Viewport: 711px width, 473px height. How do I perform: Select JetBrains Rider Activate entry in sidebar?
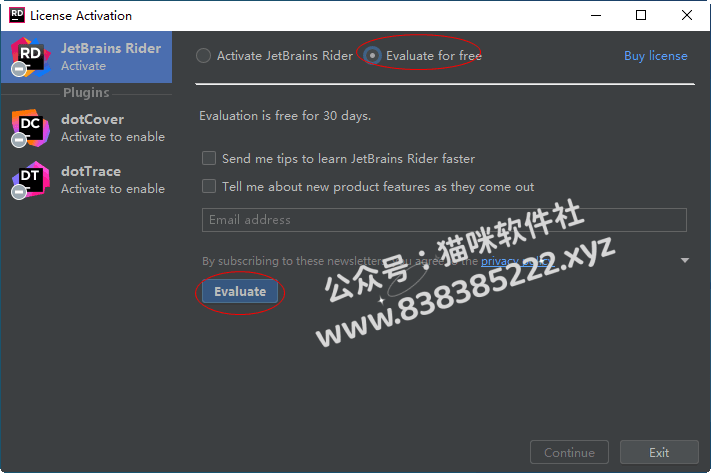pos(87,57)
